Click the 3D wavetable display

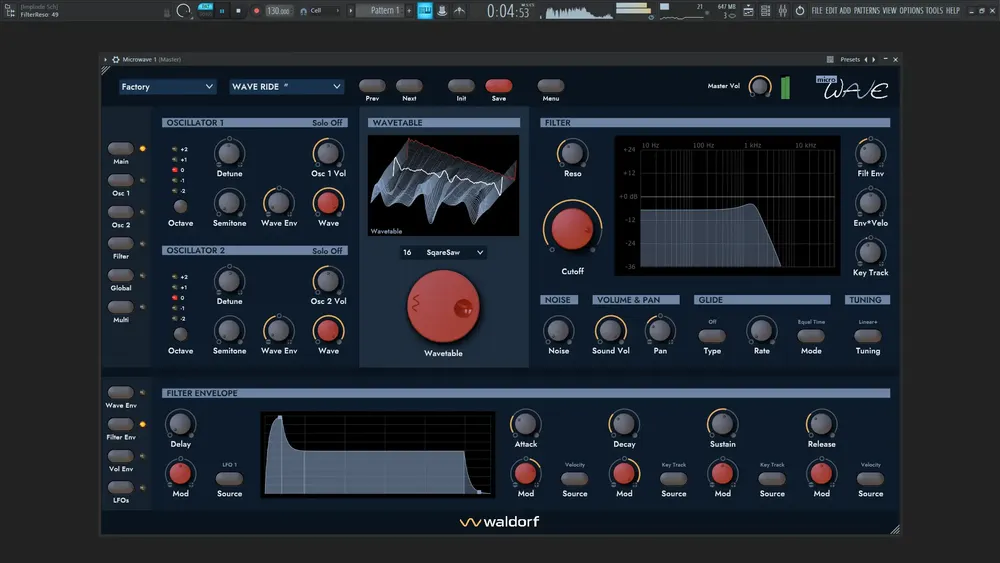tap(443, 185)
